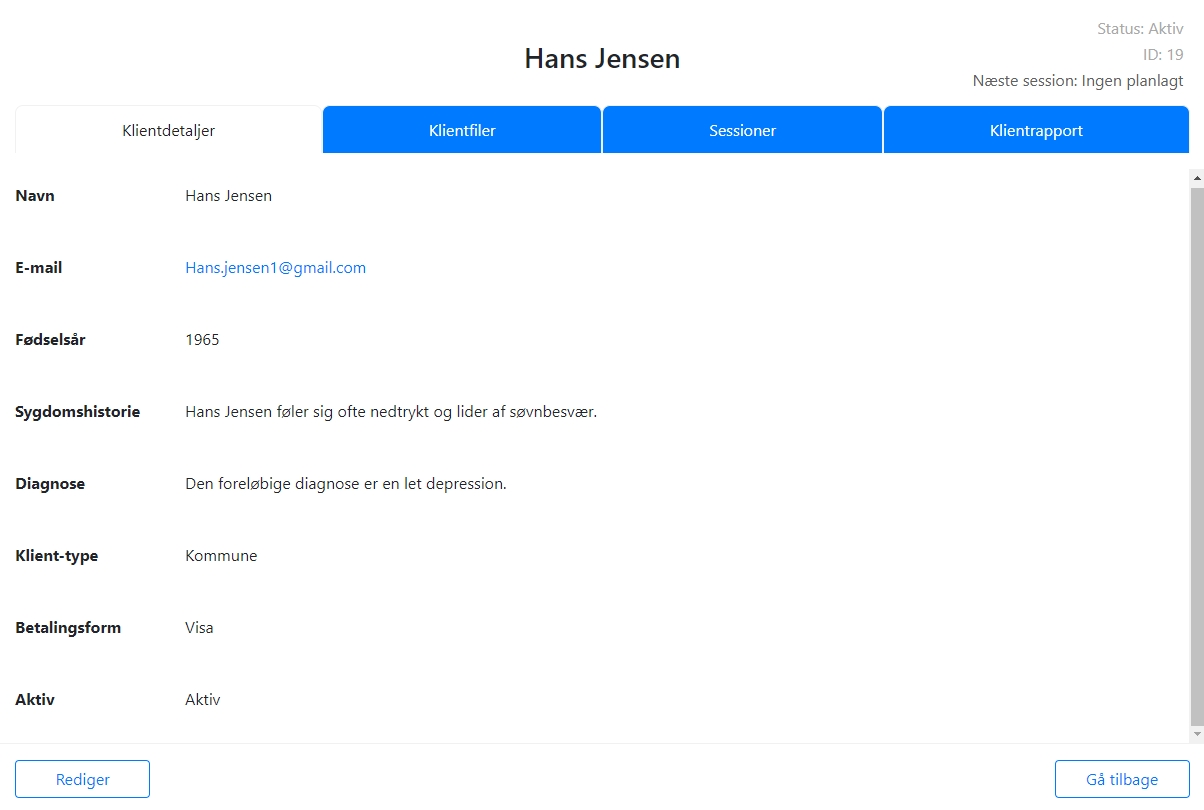Click the Kommune client type value
Screen dimensions: 1204x810
(x=221, y=556)
